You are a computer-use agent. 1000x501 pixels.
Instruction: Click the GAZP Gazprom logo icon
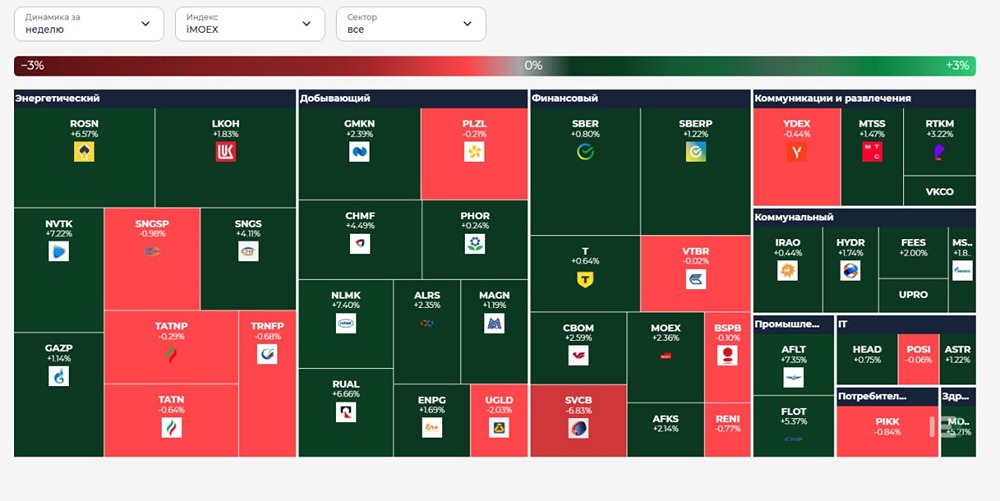[59, 376]
